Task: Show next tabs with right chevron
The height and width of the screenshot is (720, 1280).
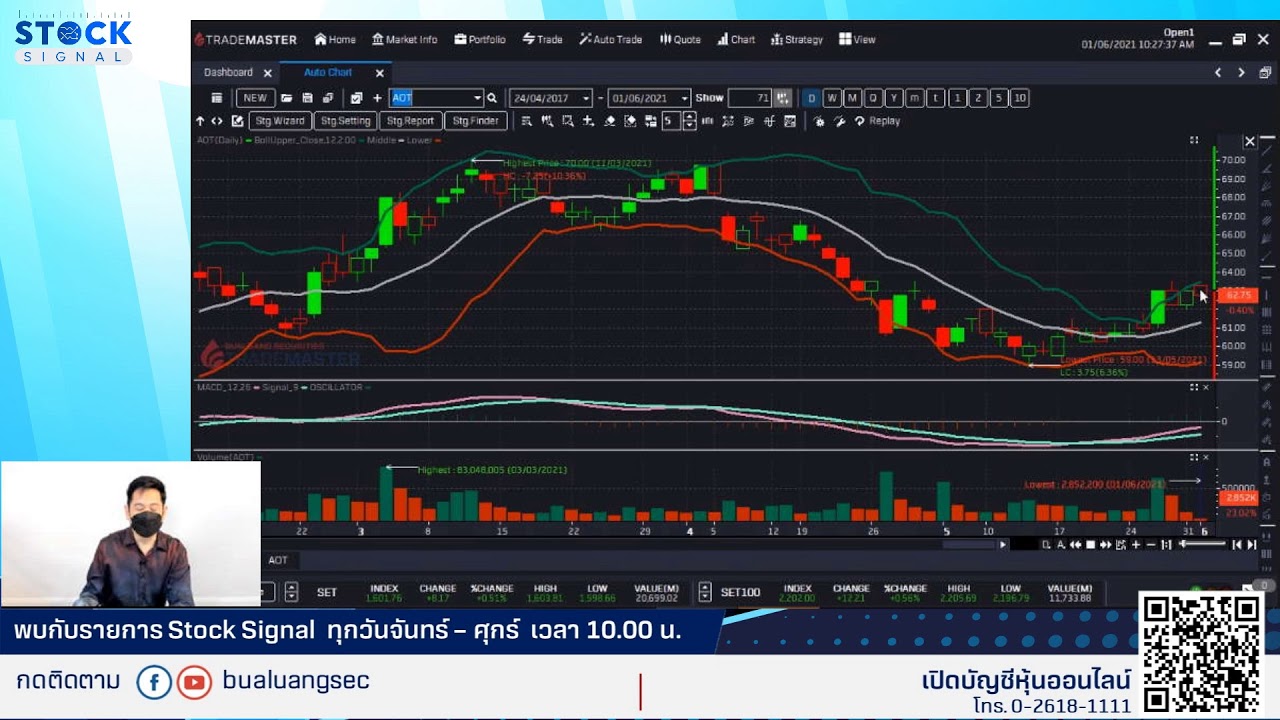Action: pyautogui.click(x=1241, y=73)
